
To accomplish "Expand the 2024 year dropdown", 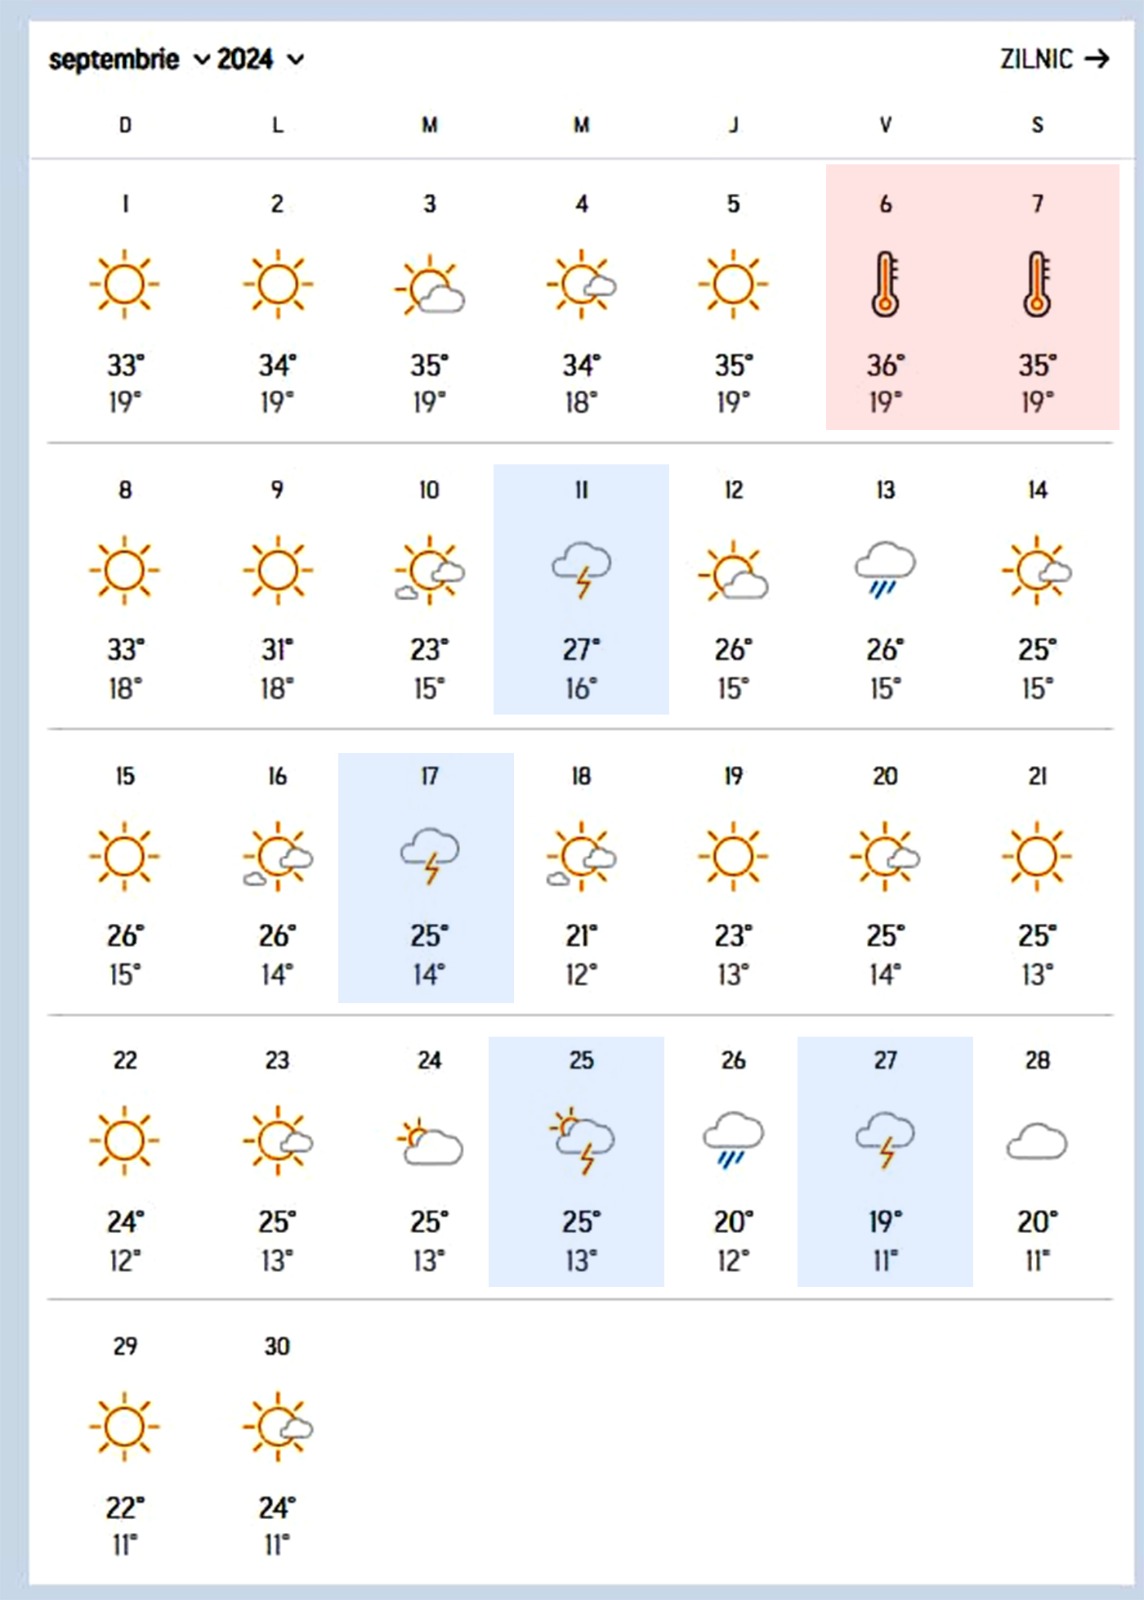I will (x=260, y=60).
